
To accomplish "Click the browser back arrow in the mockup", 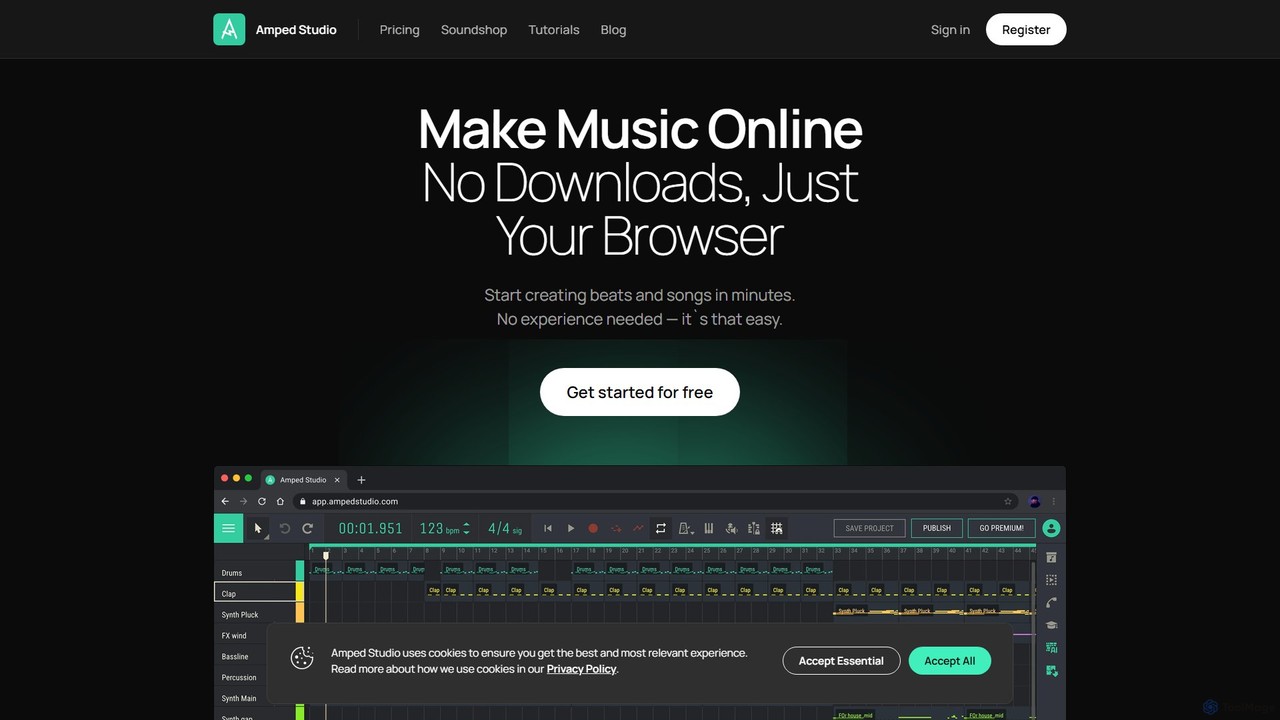I will click(x=225, y=501).
